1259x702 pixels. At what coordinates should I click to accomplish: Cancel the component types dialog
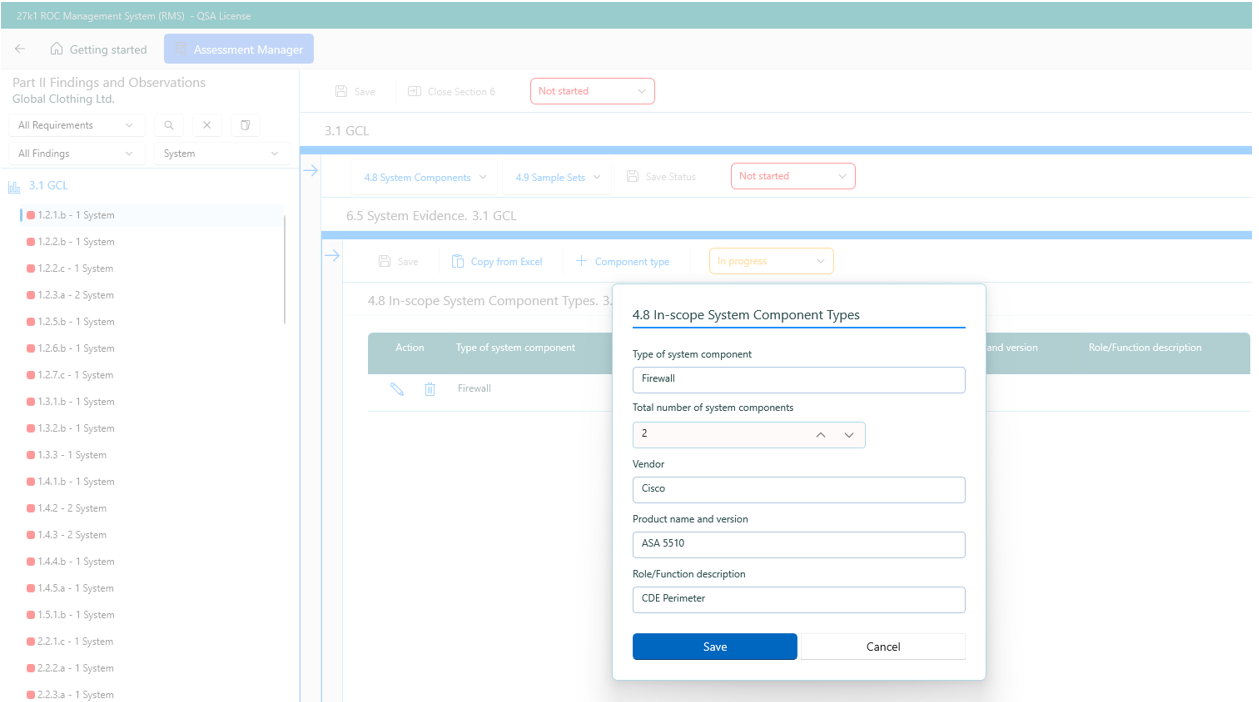(x=883, y=647)
